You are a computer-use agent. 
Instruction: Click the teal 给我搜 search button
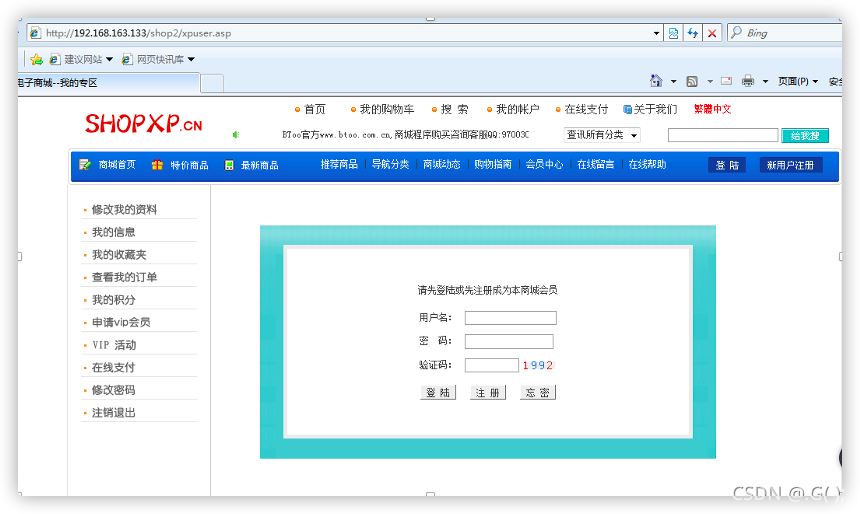805,135
